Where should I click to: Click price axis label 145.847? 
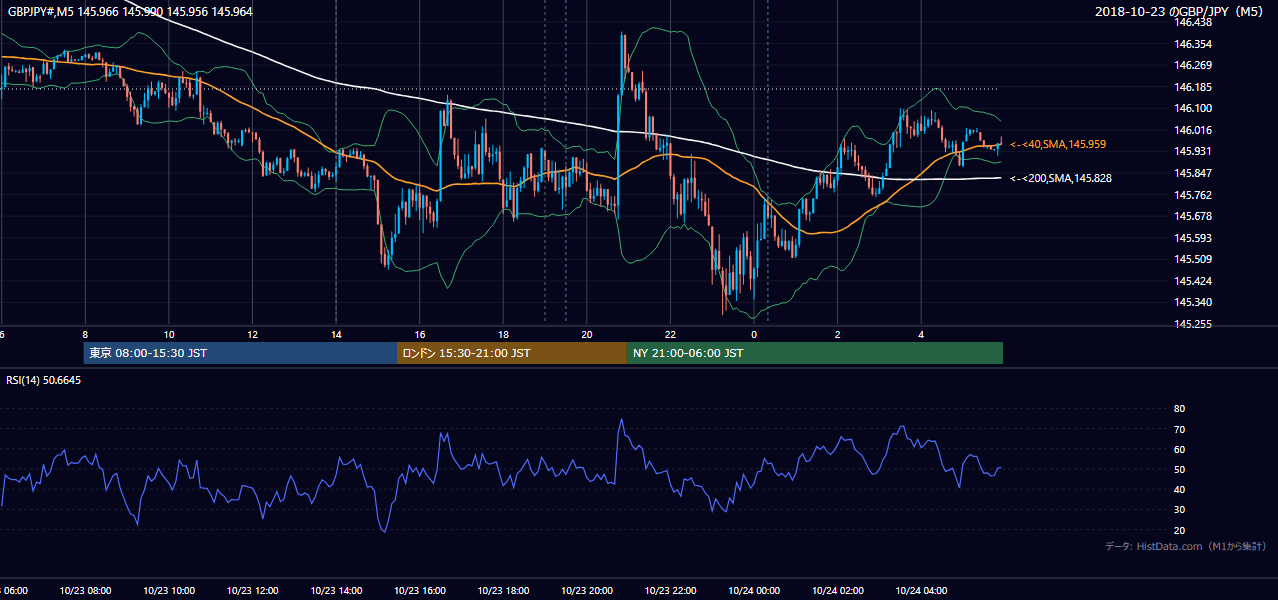click(1194, 173)
